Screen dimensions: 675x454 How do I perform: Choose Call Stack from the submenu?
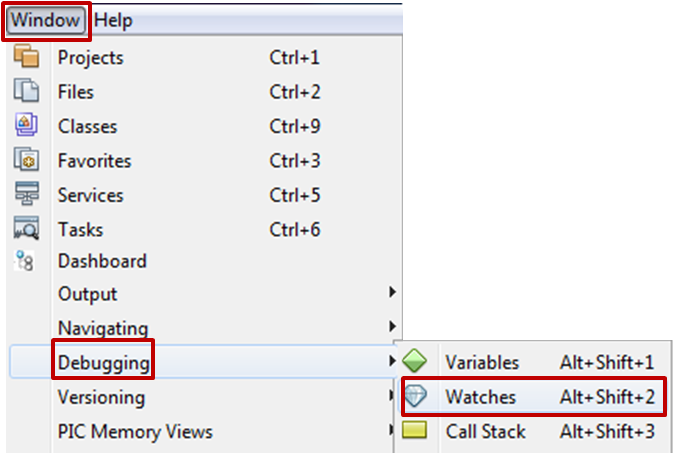click(486, 431)
